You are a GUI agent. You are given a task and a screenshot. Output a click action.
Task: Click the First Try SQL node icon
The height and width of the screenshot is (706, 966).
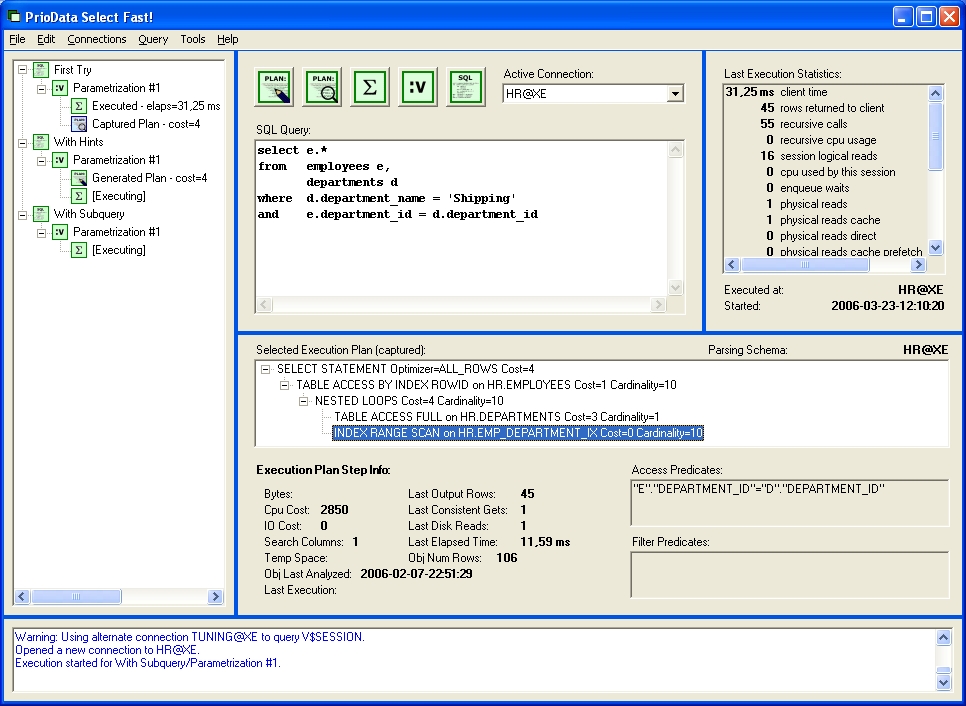pyautogui.click(x=41, y=70)
